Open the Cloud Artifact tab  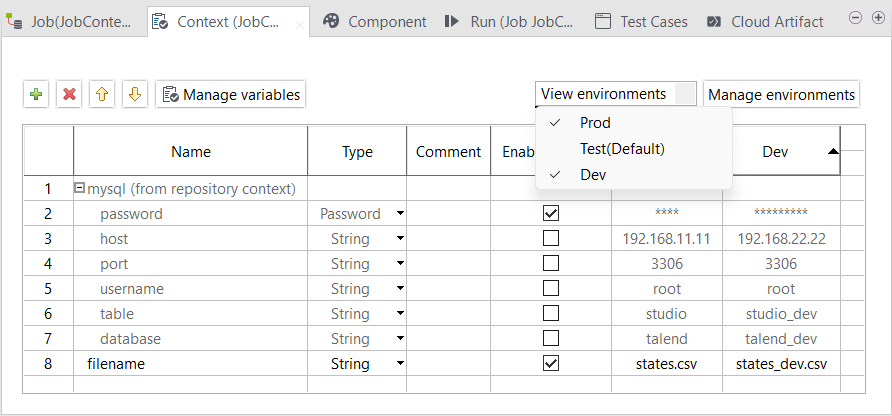[x=766, y=21]
